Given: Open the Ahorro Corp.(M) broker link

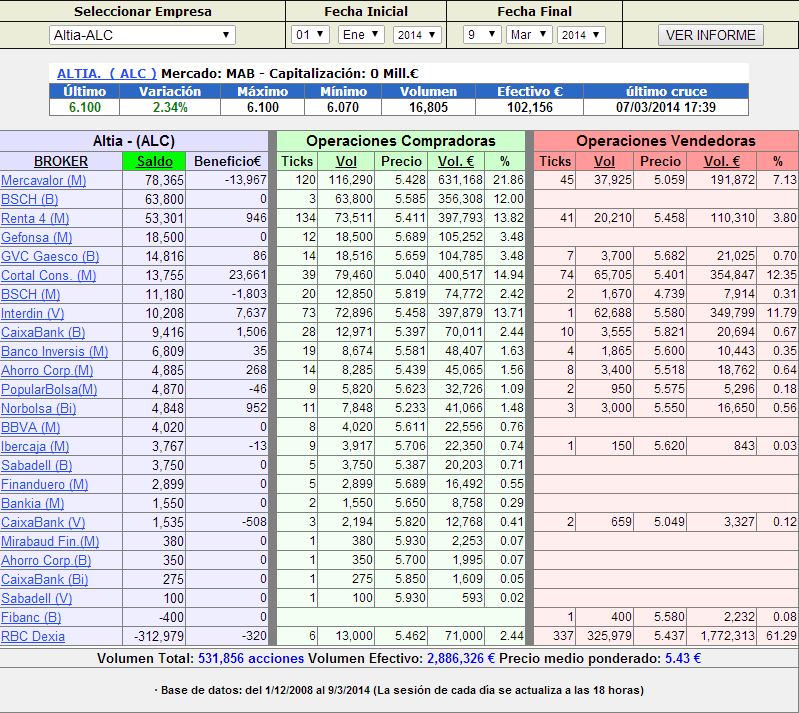Looking at the screenshot, I should click(47, 371).
